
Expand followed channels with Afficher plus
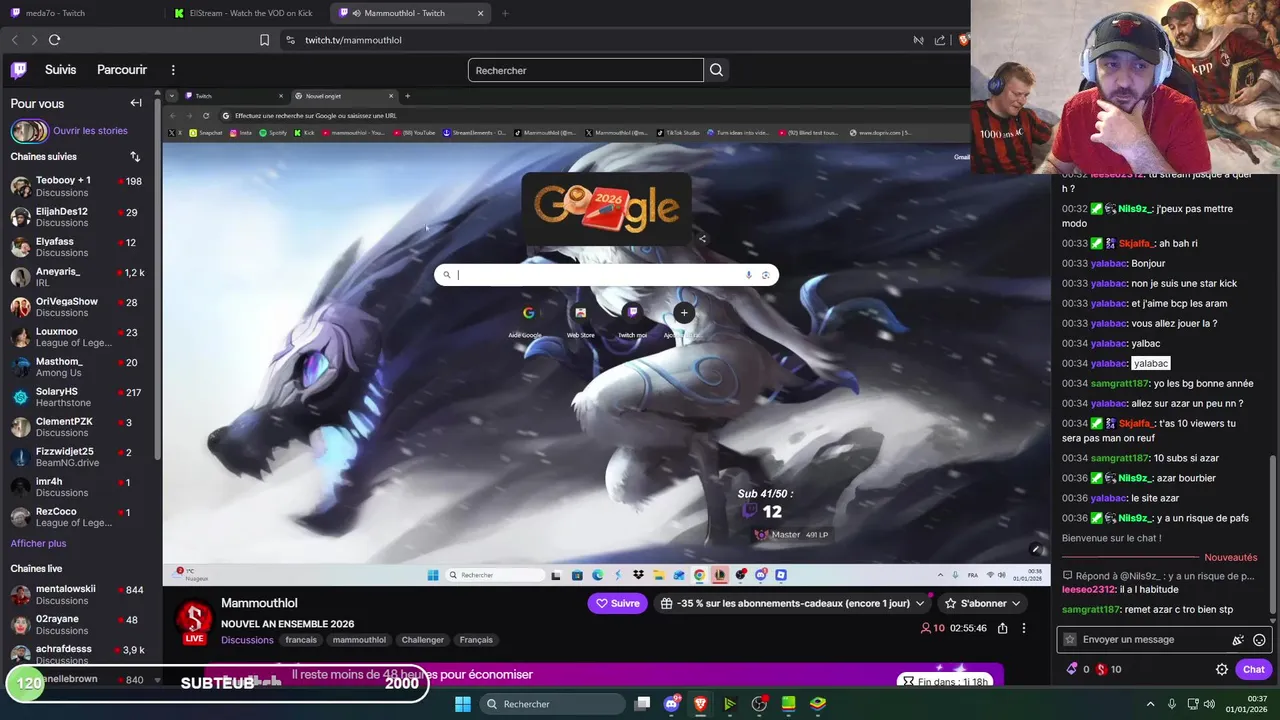38,543
